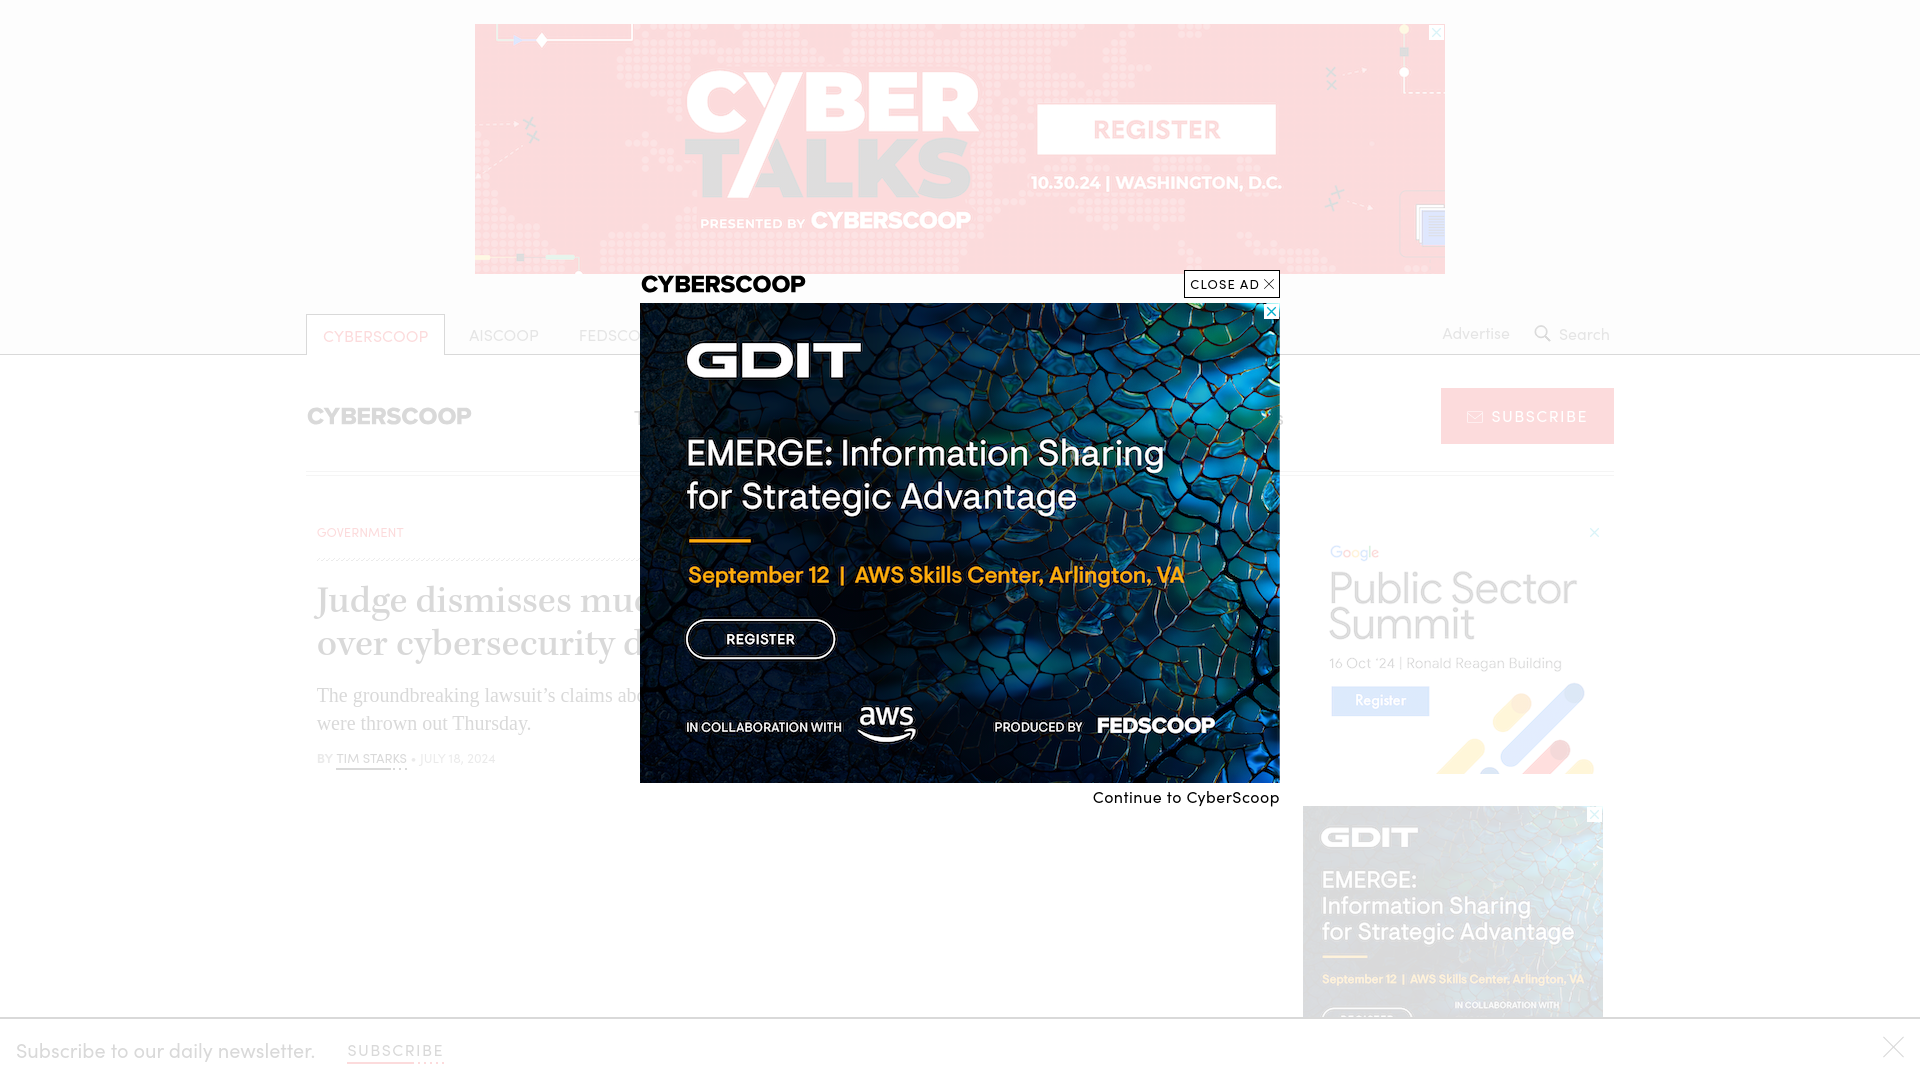
Task: Click the Google logo in sidebar ad
Action: pos(1354,551)
